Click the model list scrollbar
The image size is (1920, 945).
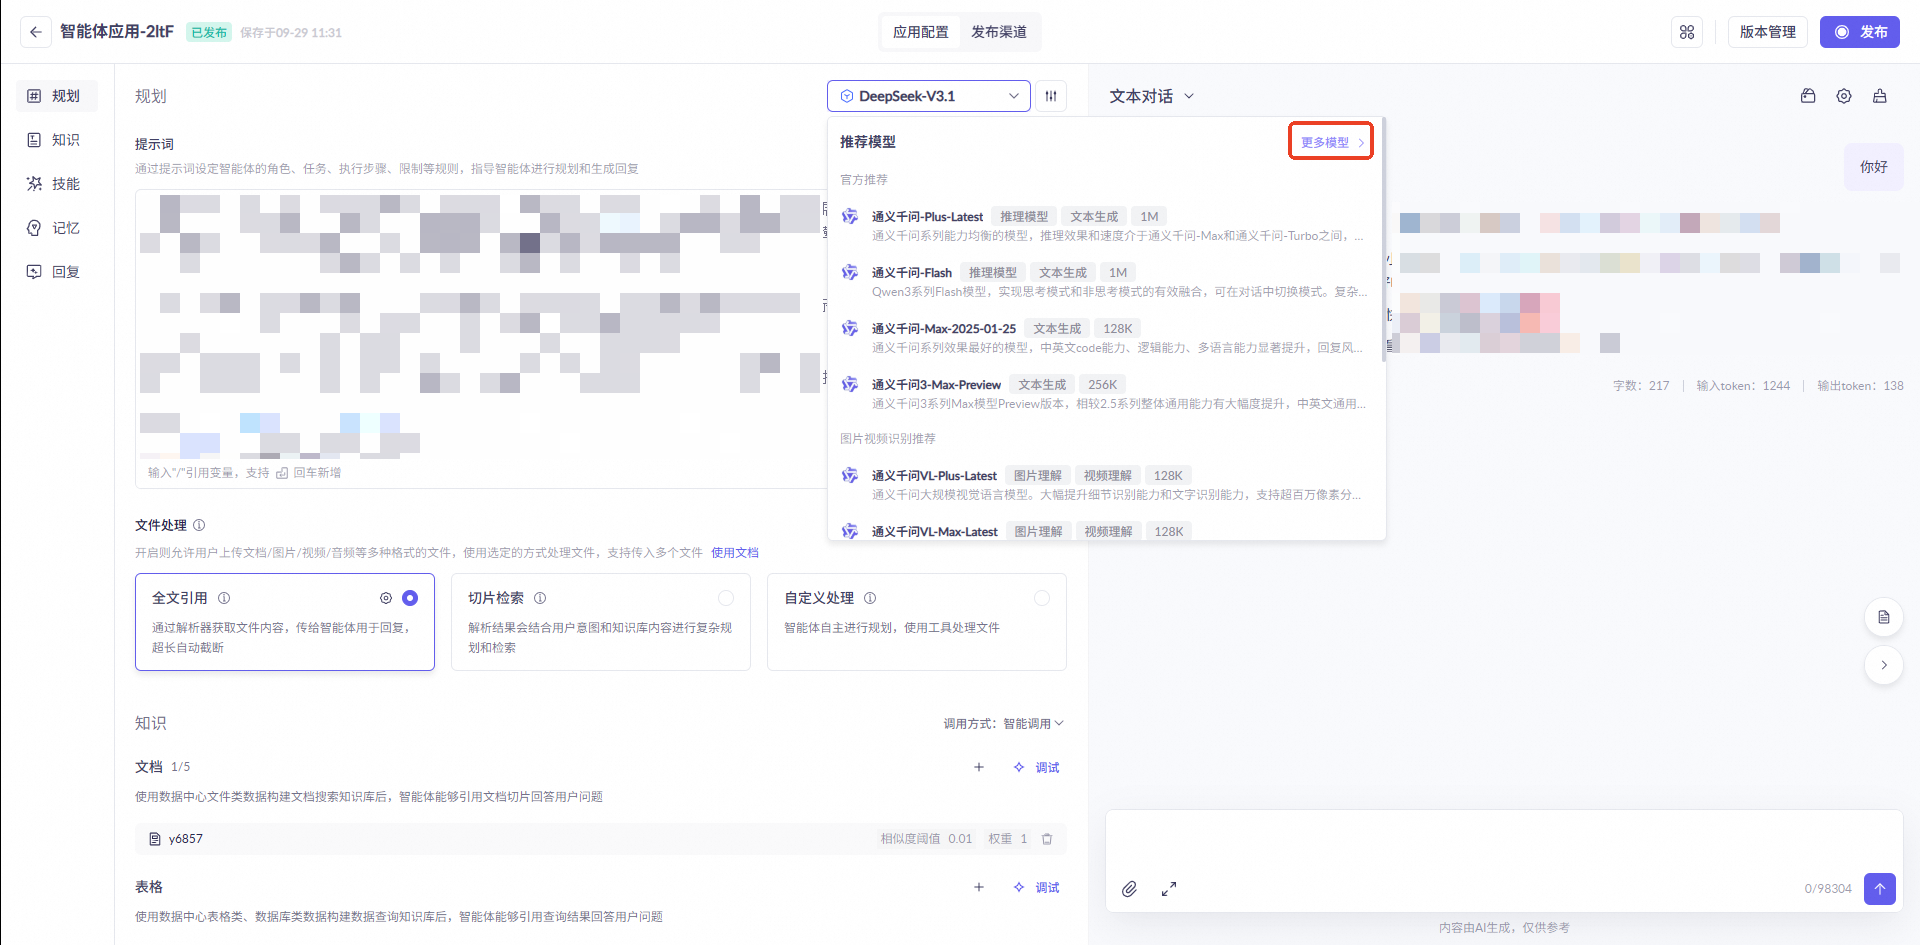(1384, 240)
